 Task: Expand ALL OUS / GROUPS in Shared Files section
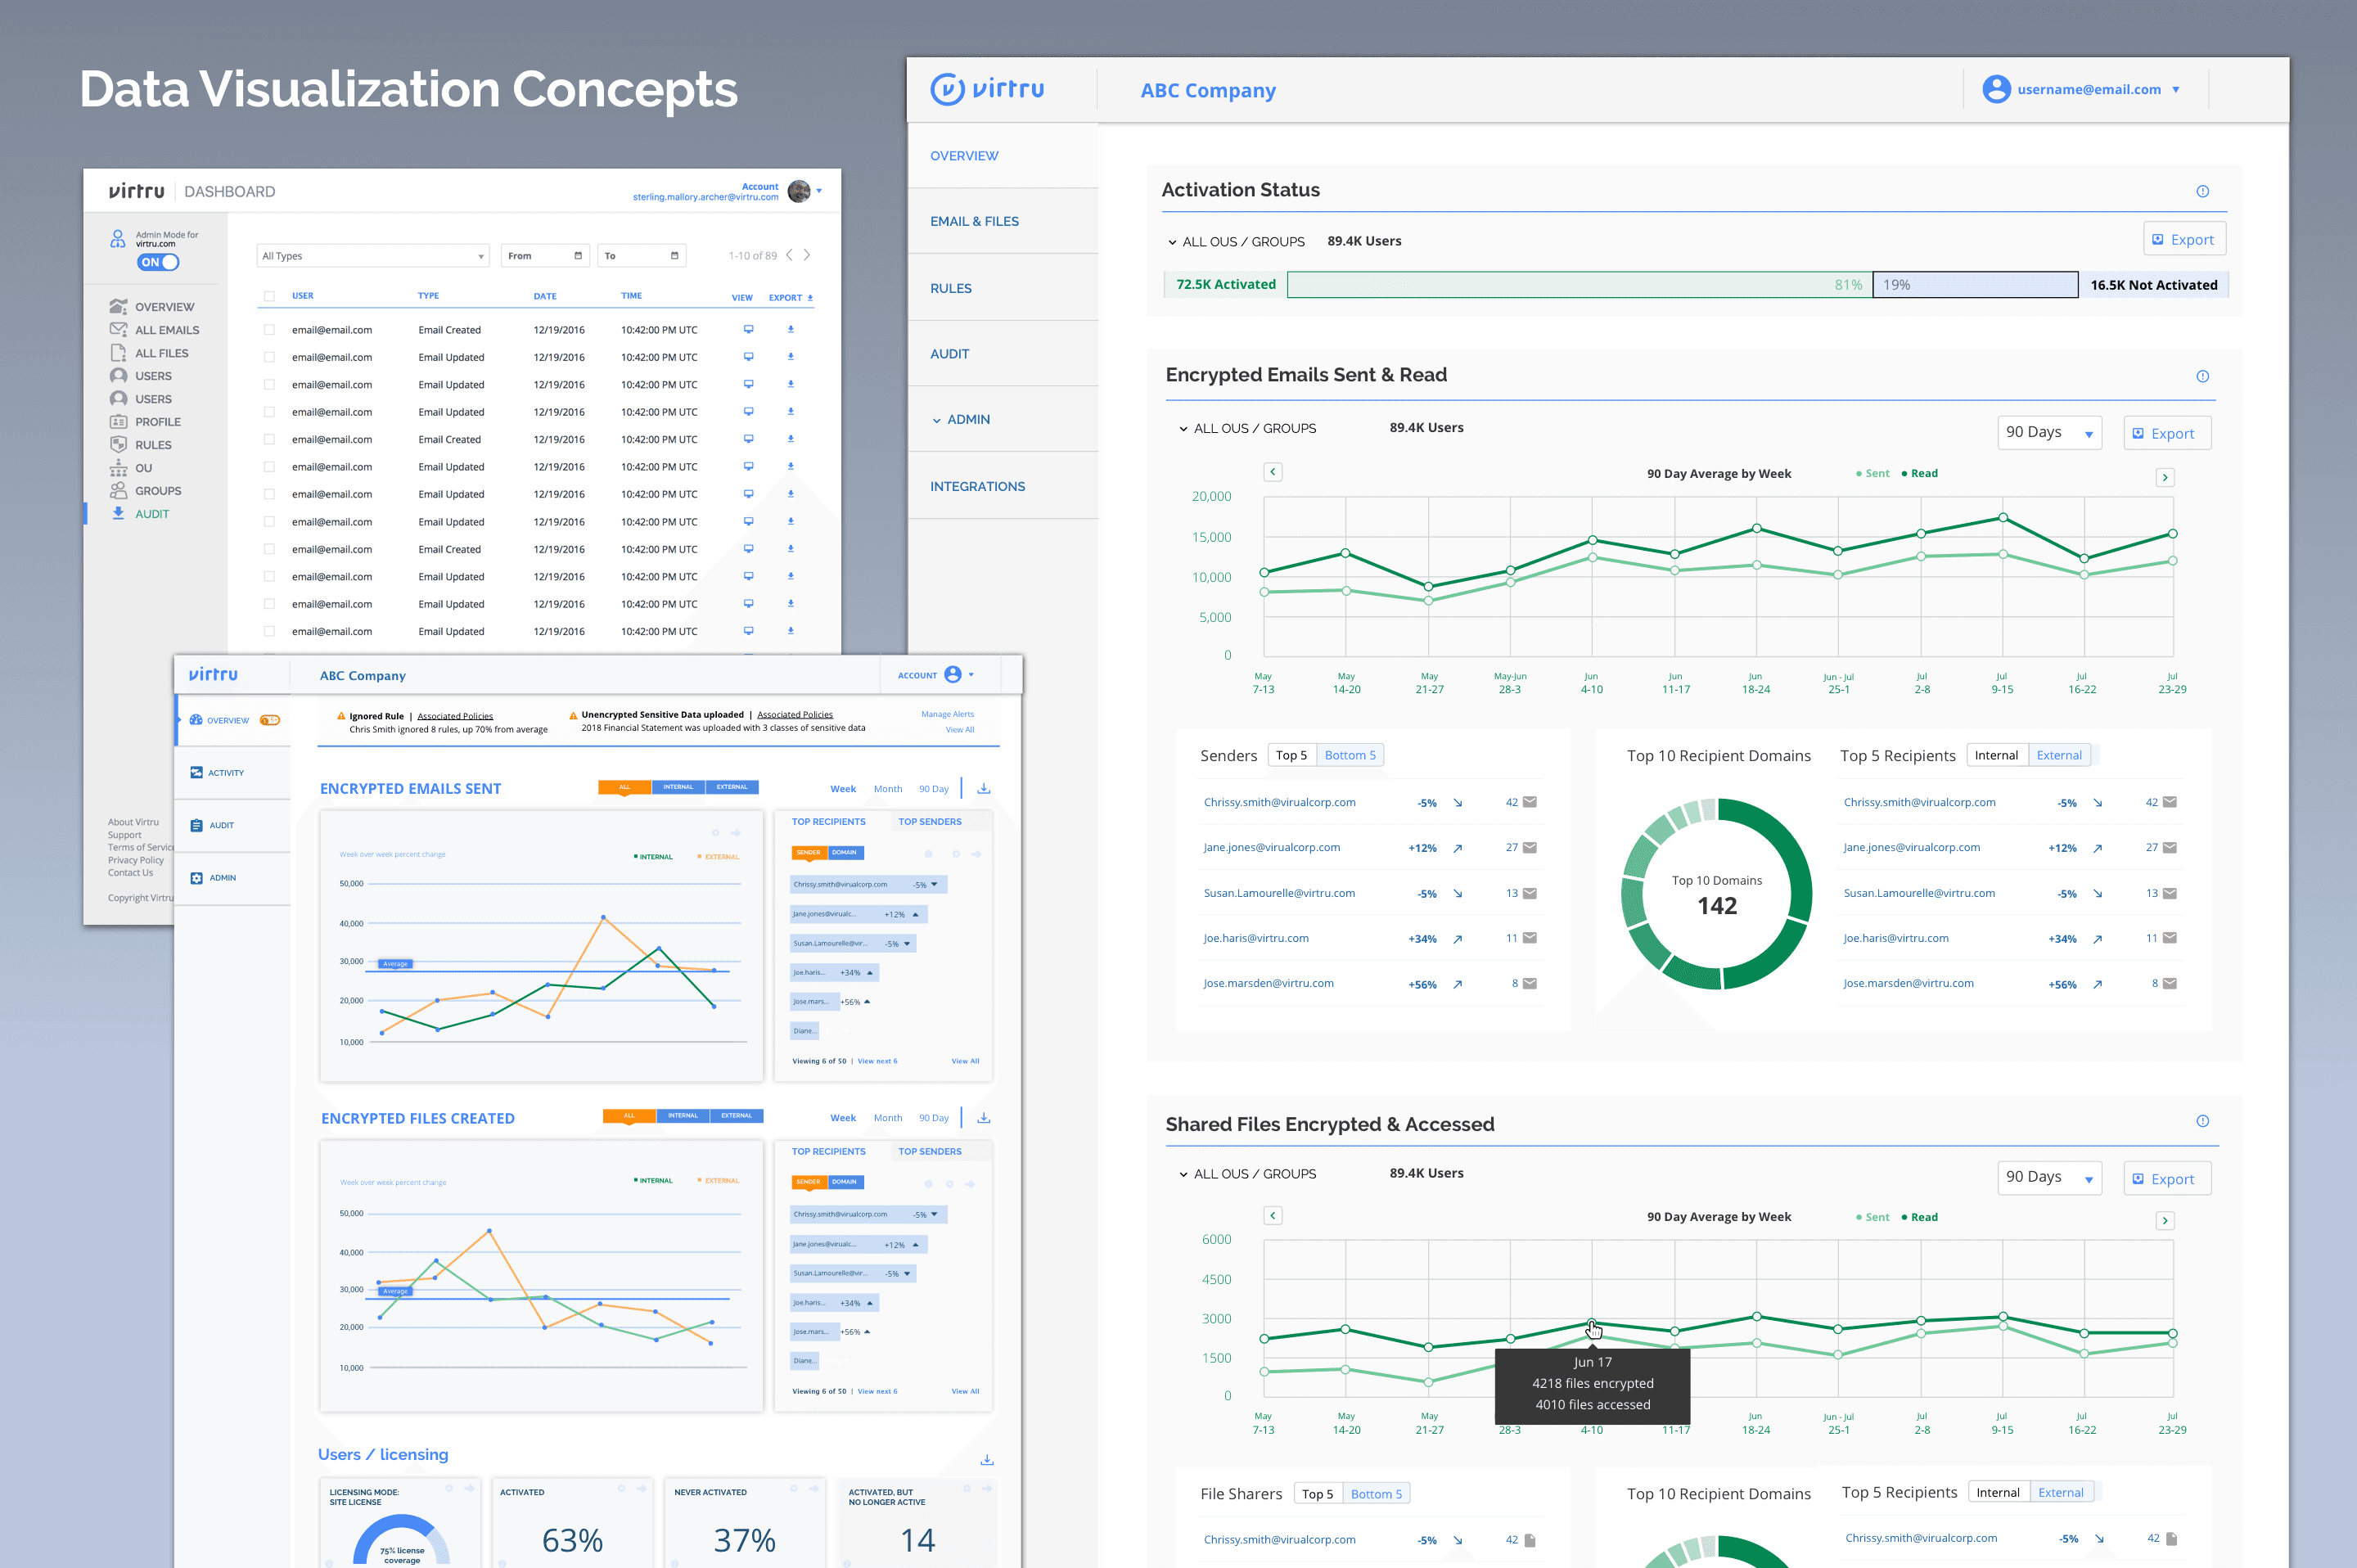coord(1247,1173)
